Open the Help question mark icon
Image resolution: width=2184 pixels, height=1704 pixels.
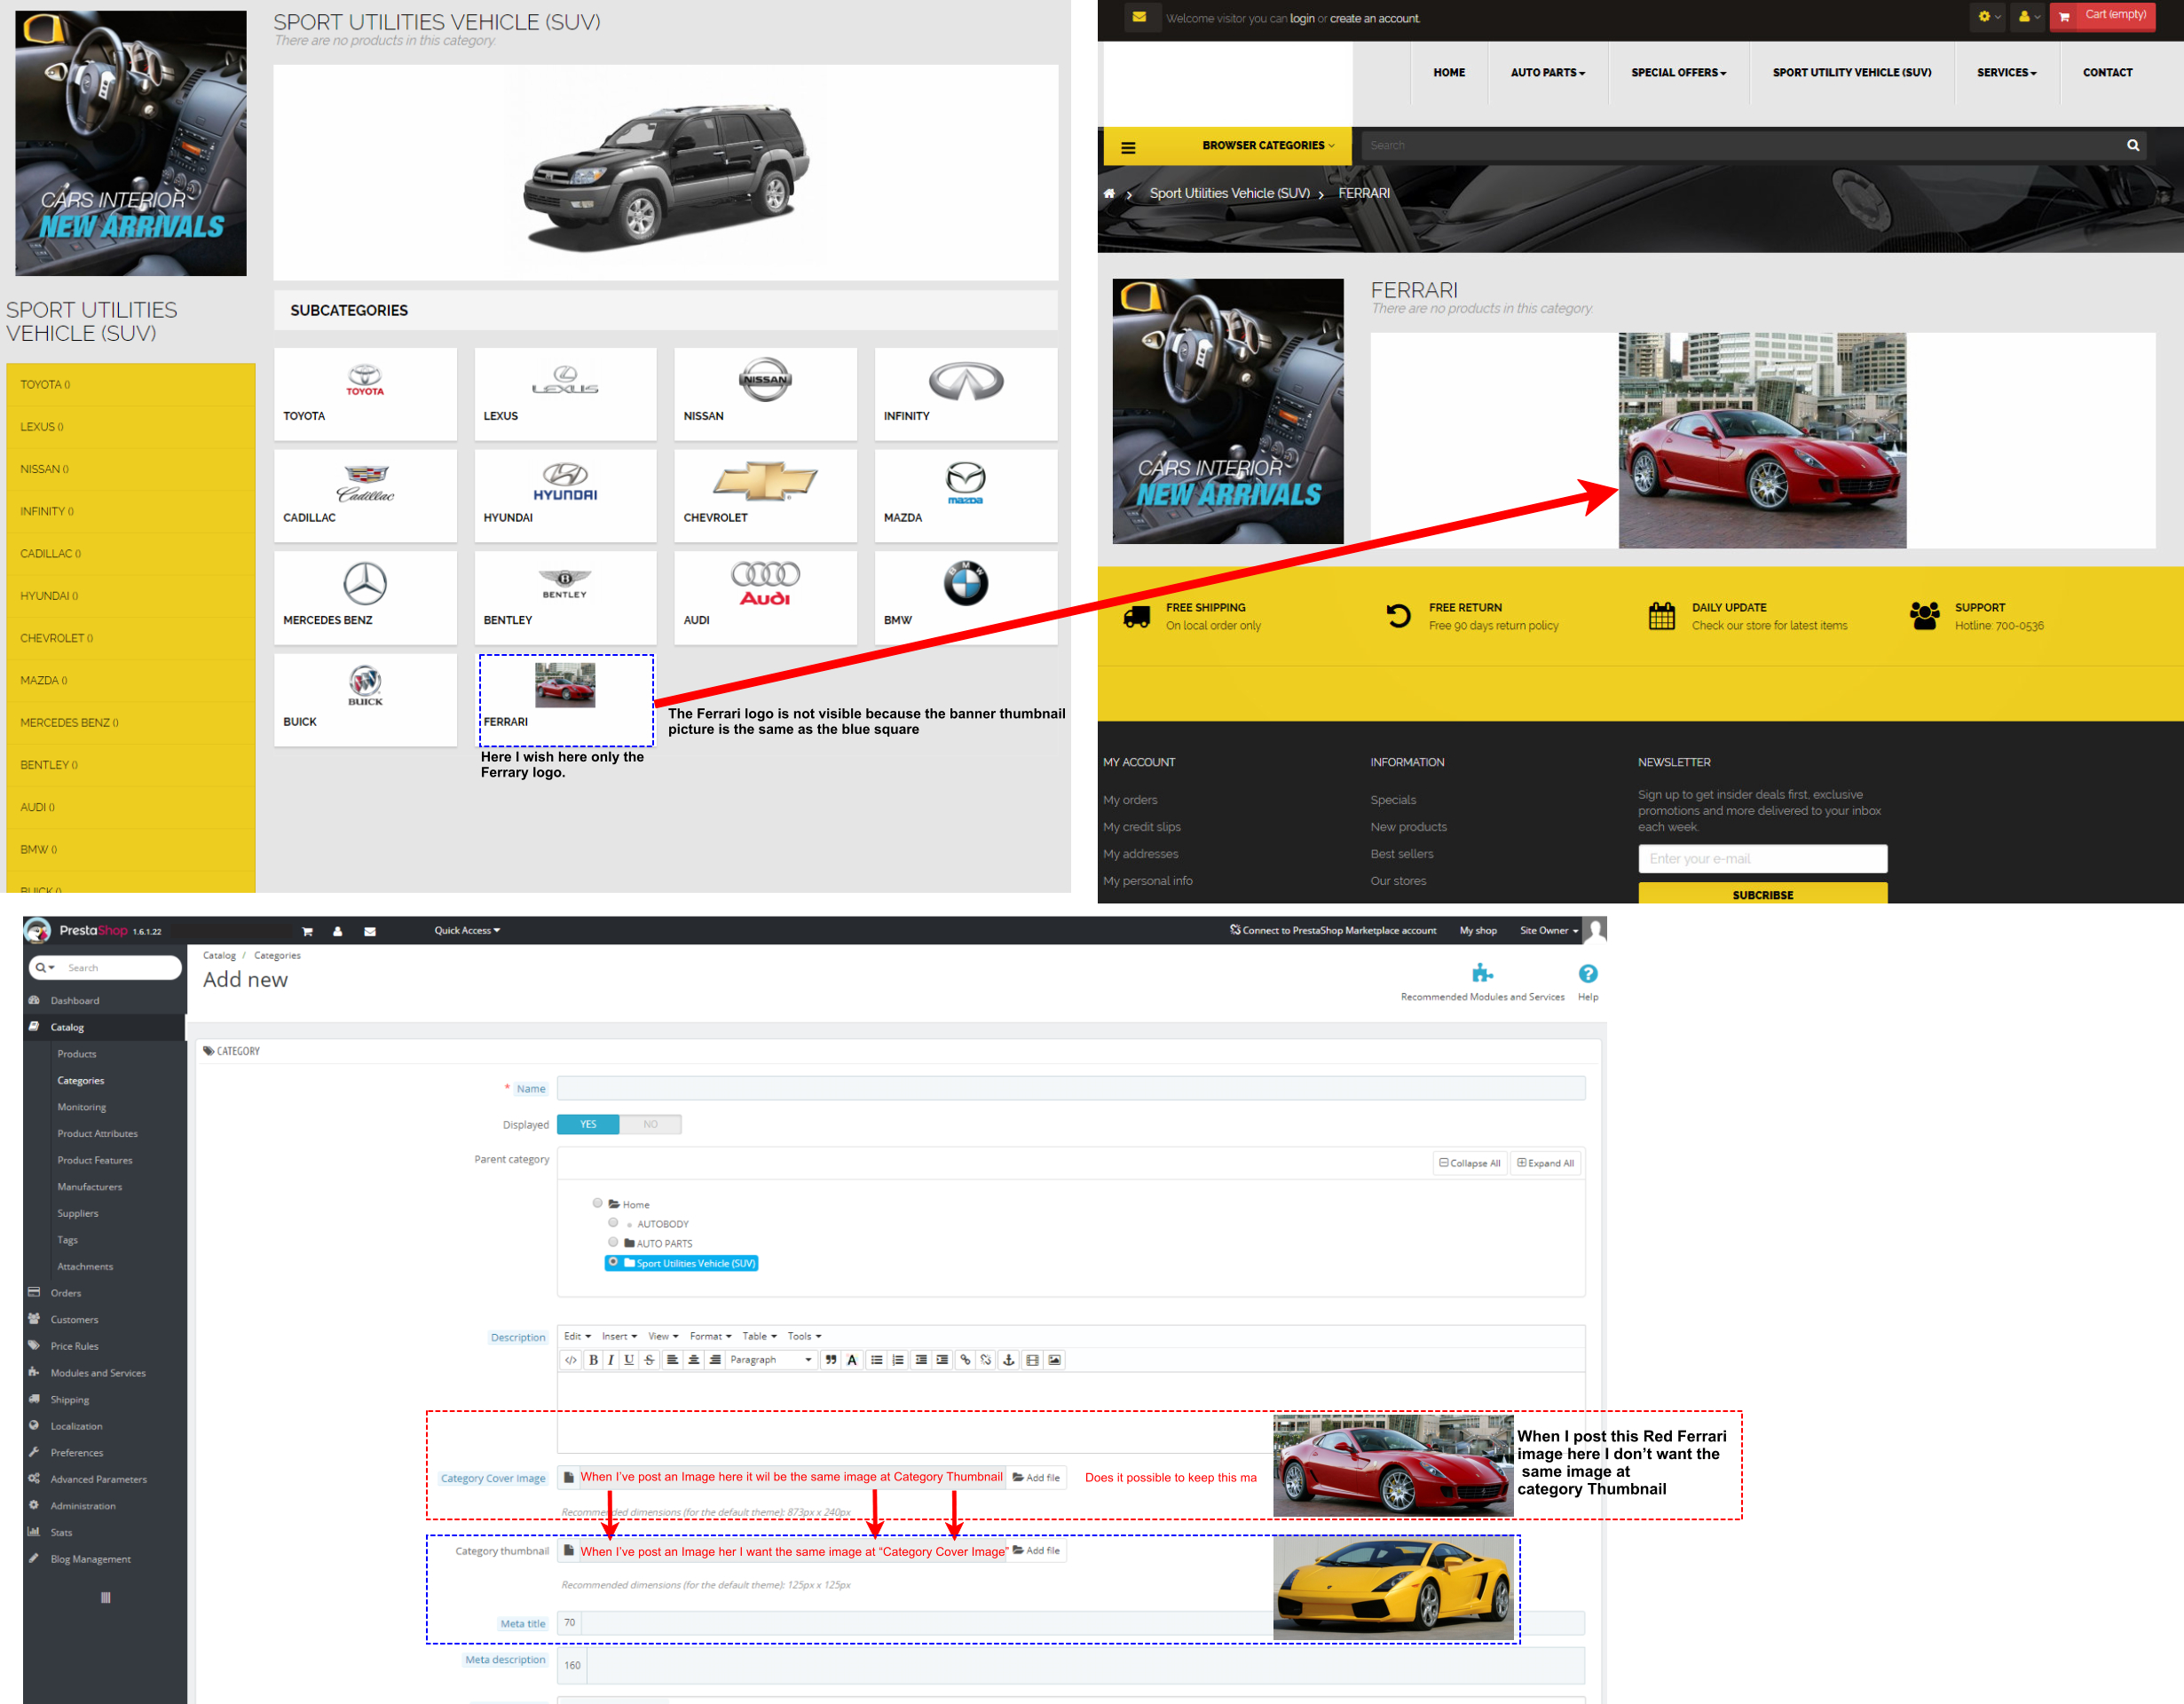[1587, 974]
